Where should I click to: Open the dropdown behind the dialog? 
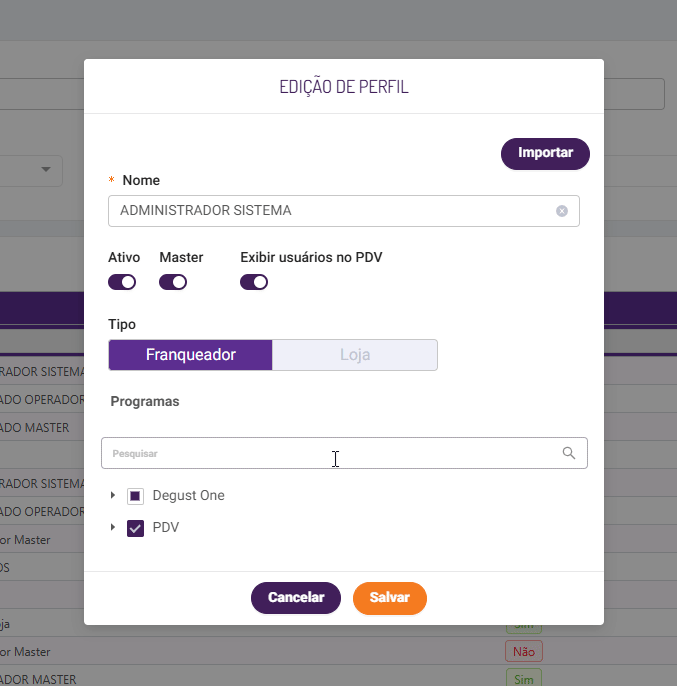[x=45, y=170]
